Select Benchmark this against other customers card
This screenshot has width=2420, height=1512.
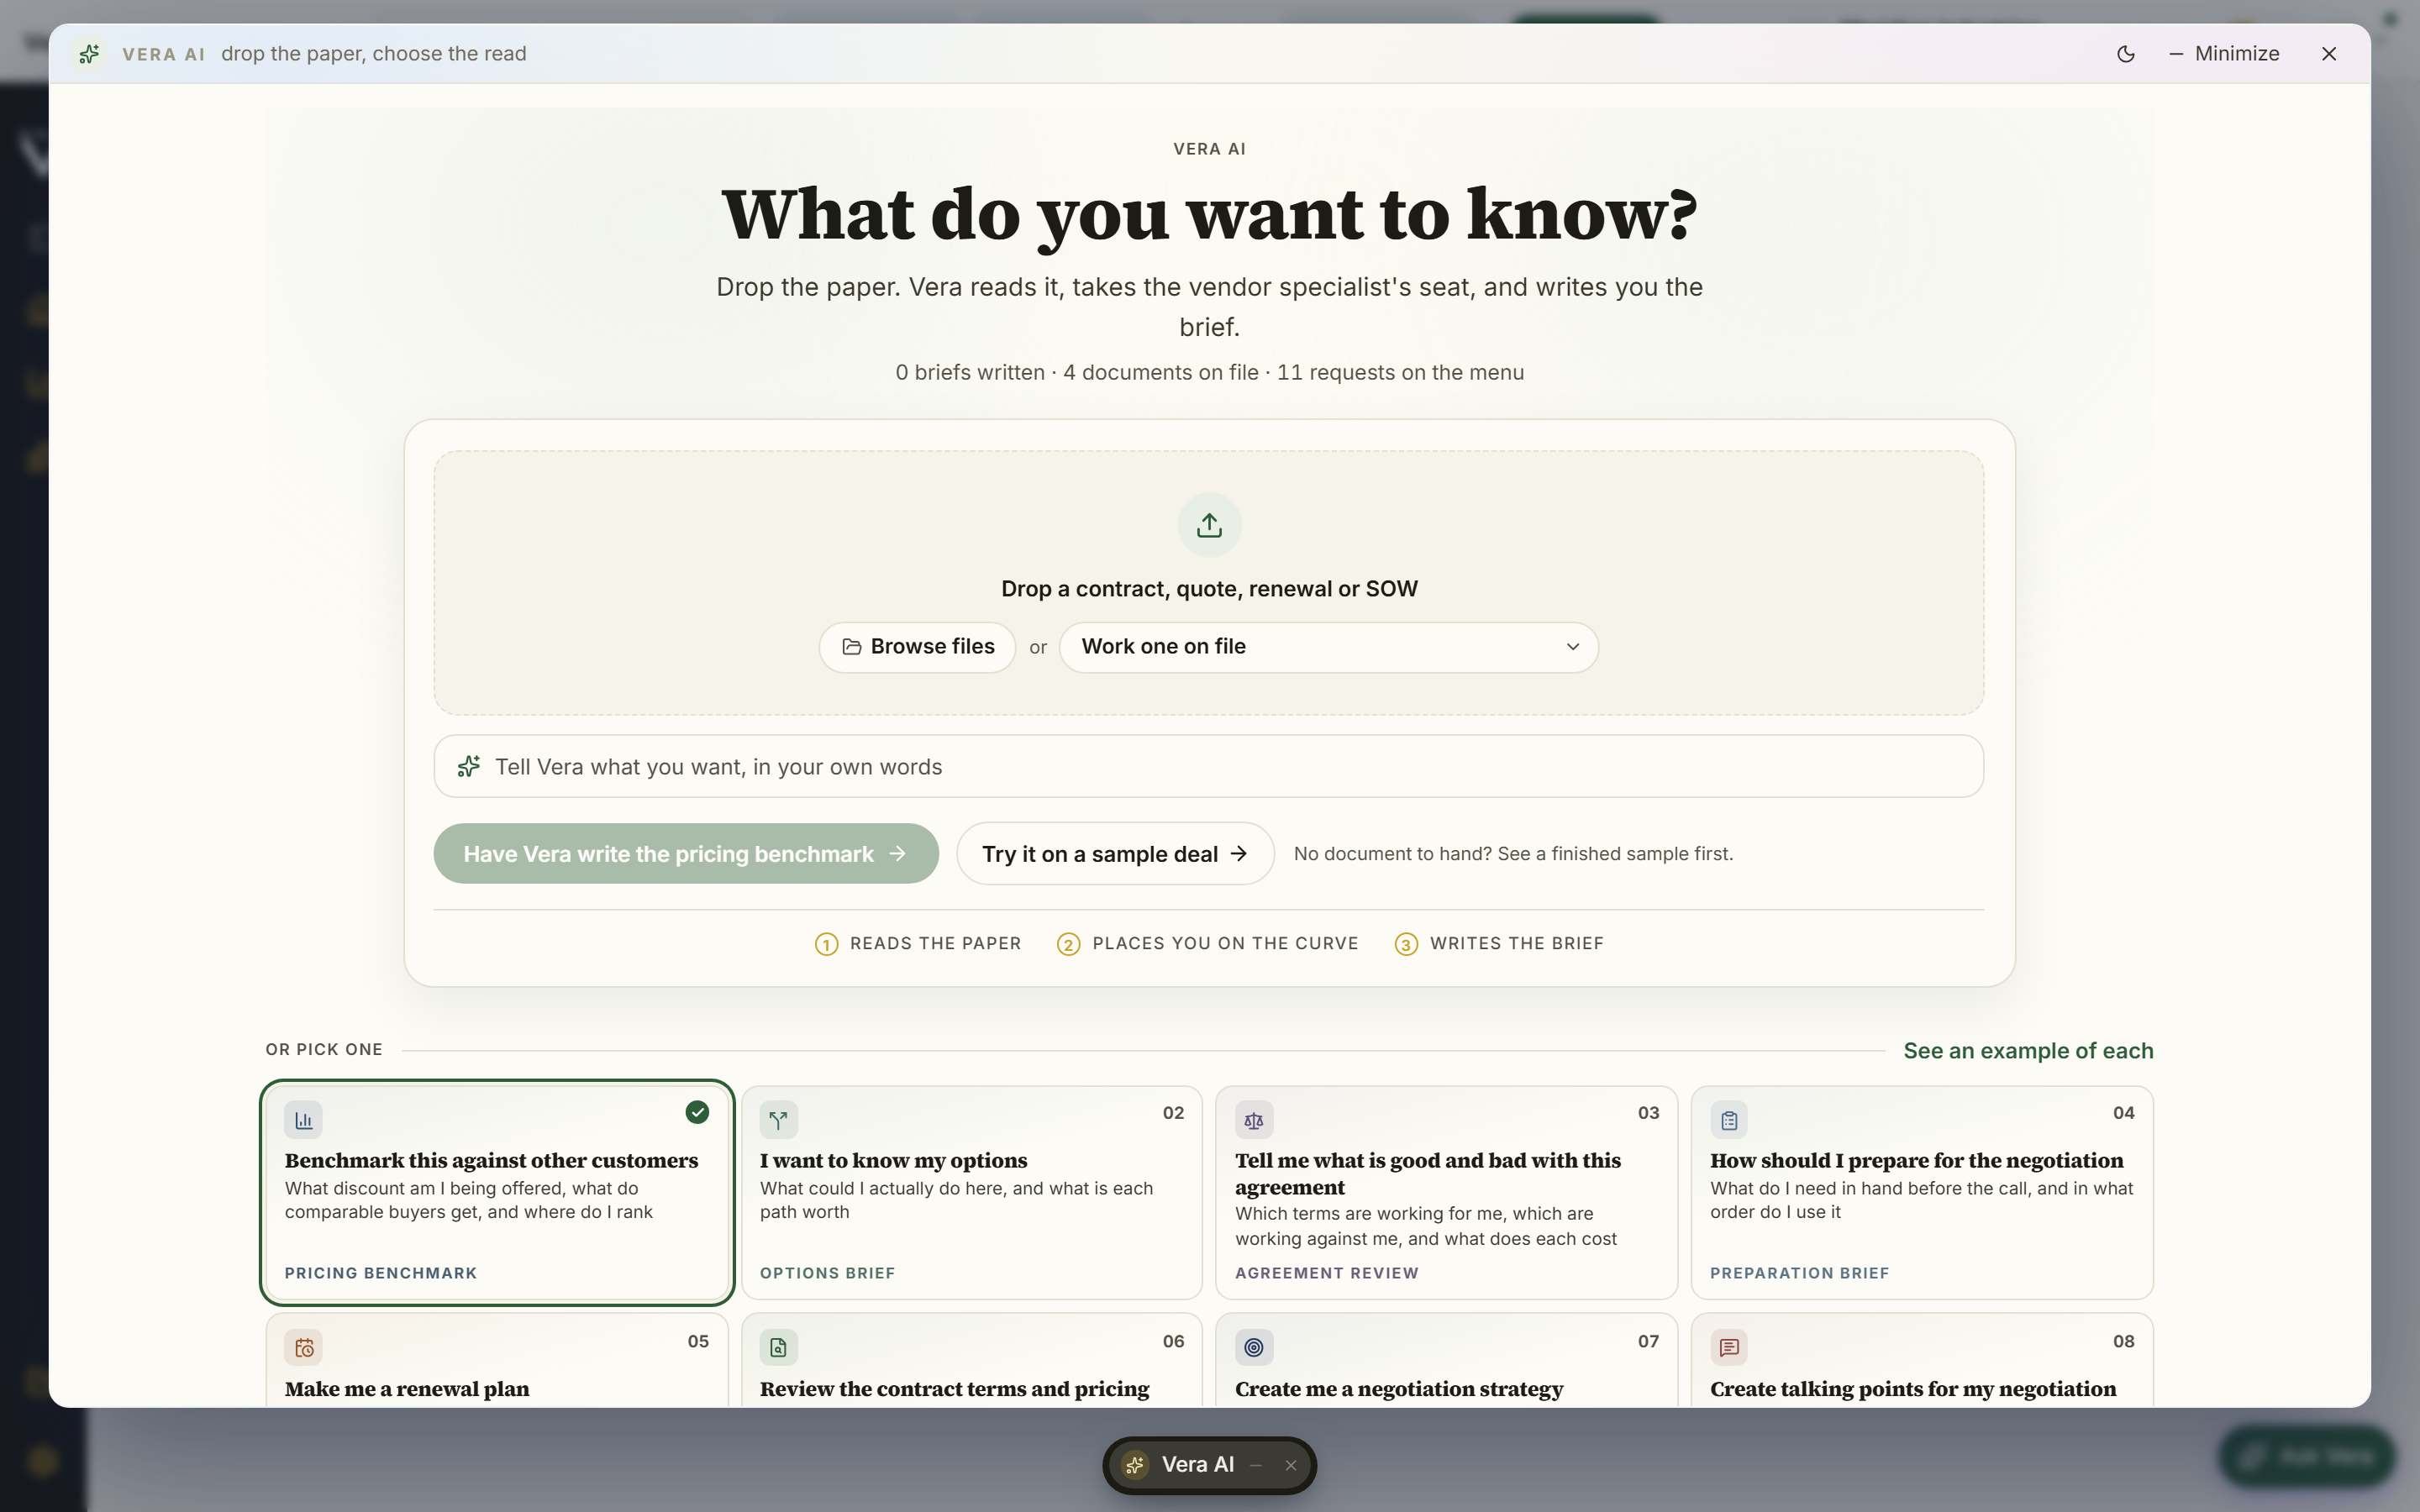coord(497,1193)
